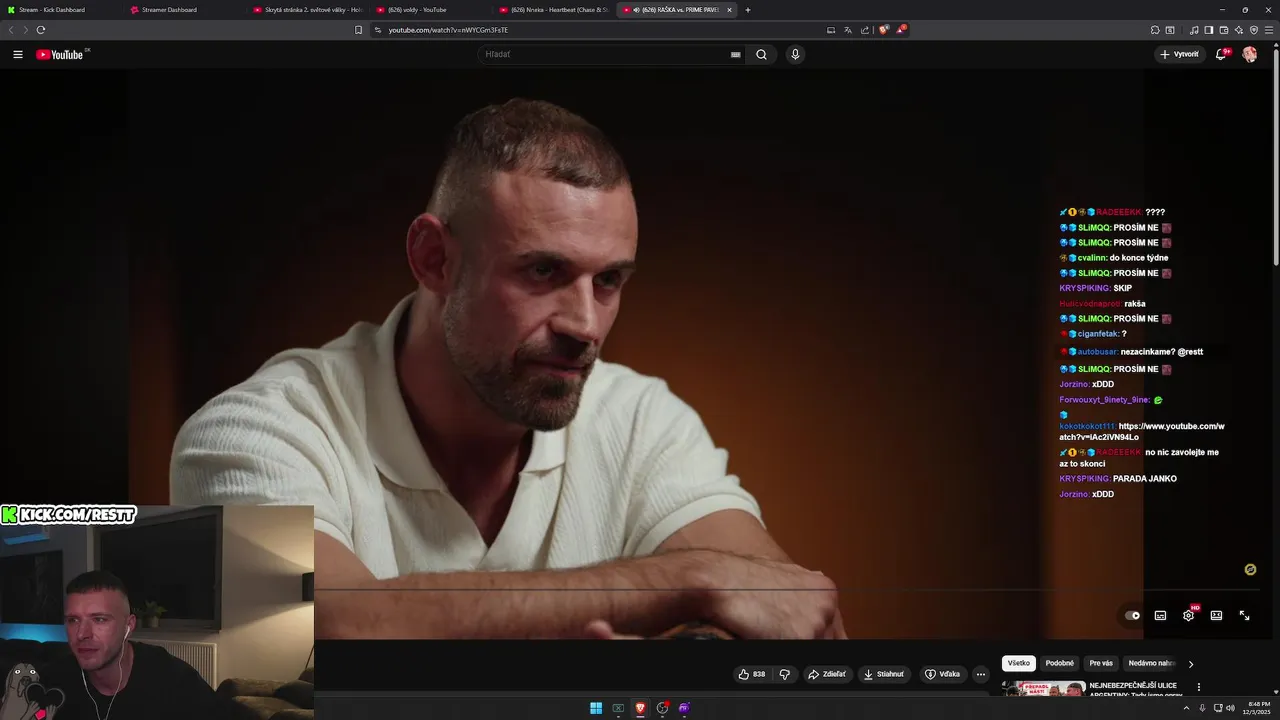Open options for the NEJNEBEZPEČNĚJŠÍ ULICE video
Image resolution: width=1280 pixels, height=720 pixels.
click(1198, 687)
